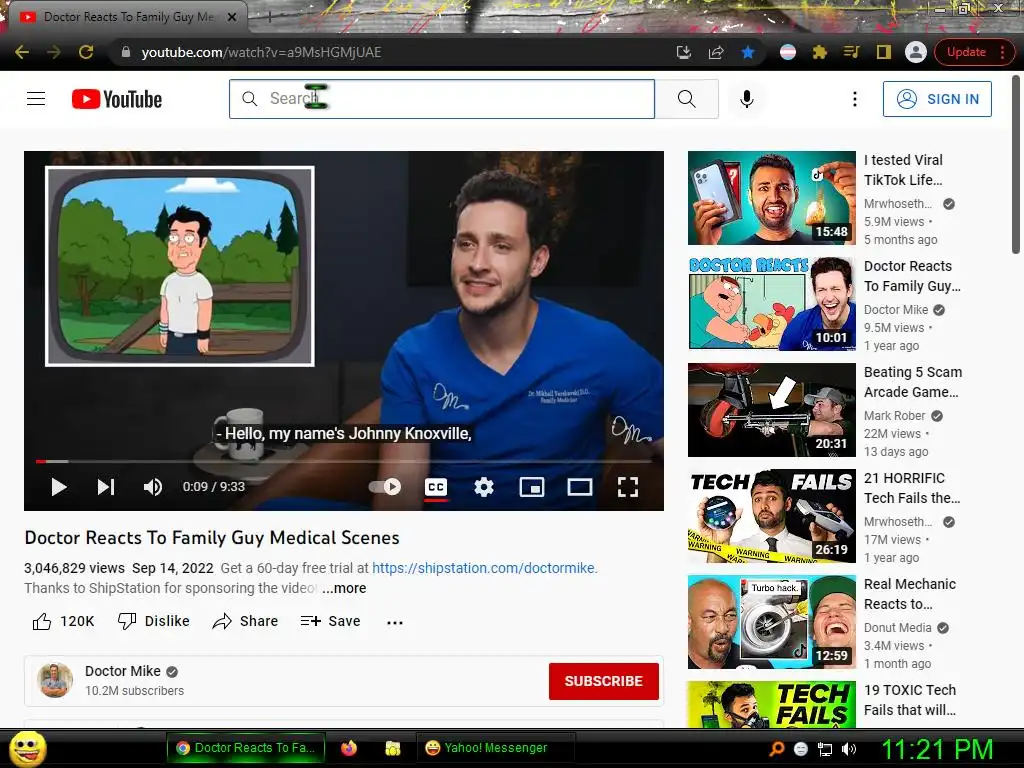
Task: Click the address bar URL
Action: tap(261, 52)
